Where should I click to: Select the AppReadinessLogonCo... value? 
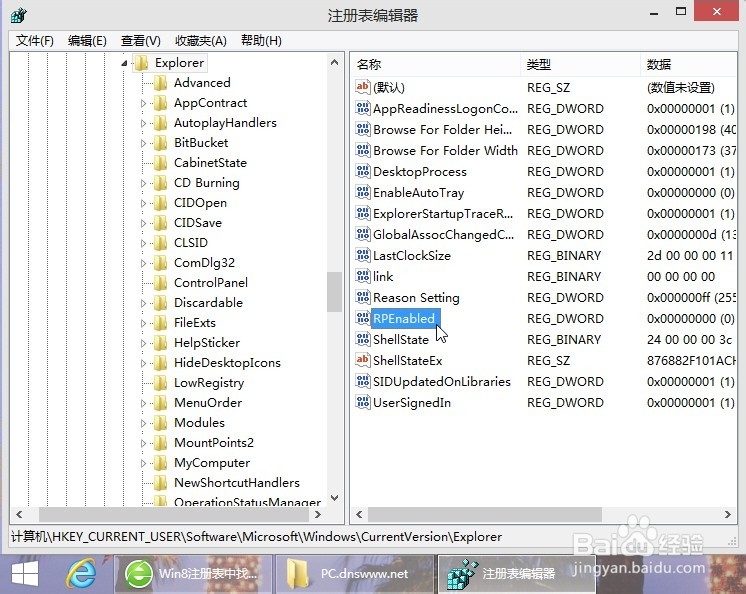(x=445, y=108)
